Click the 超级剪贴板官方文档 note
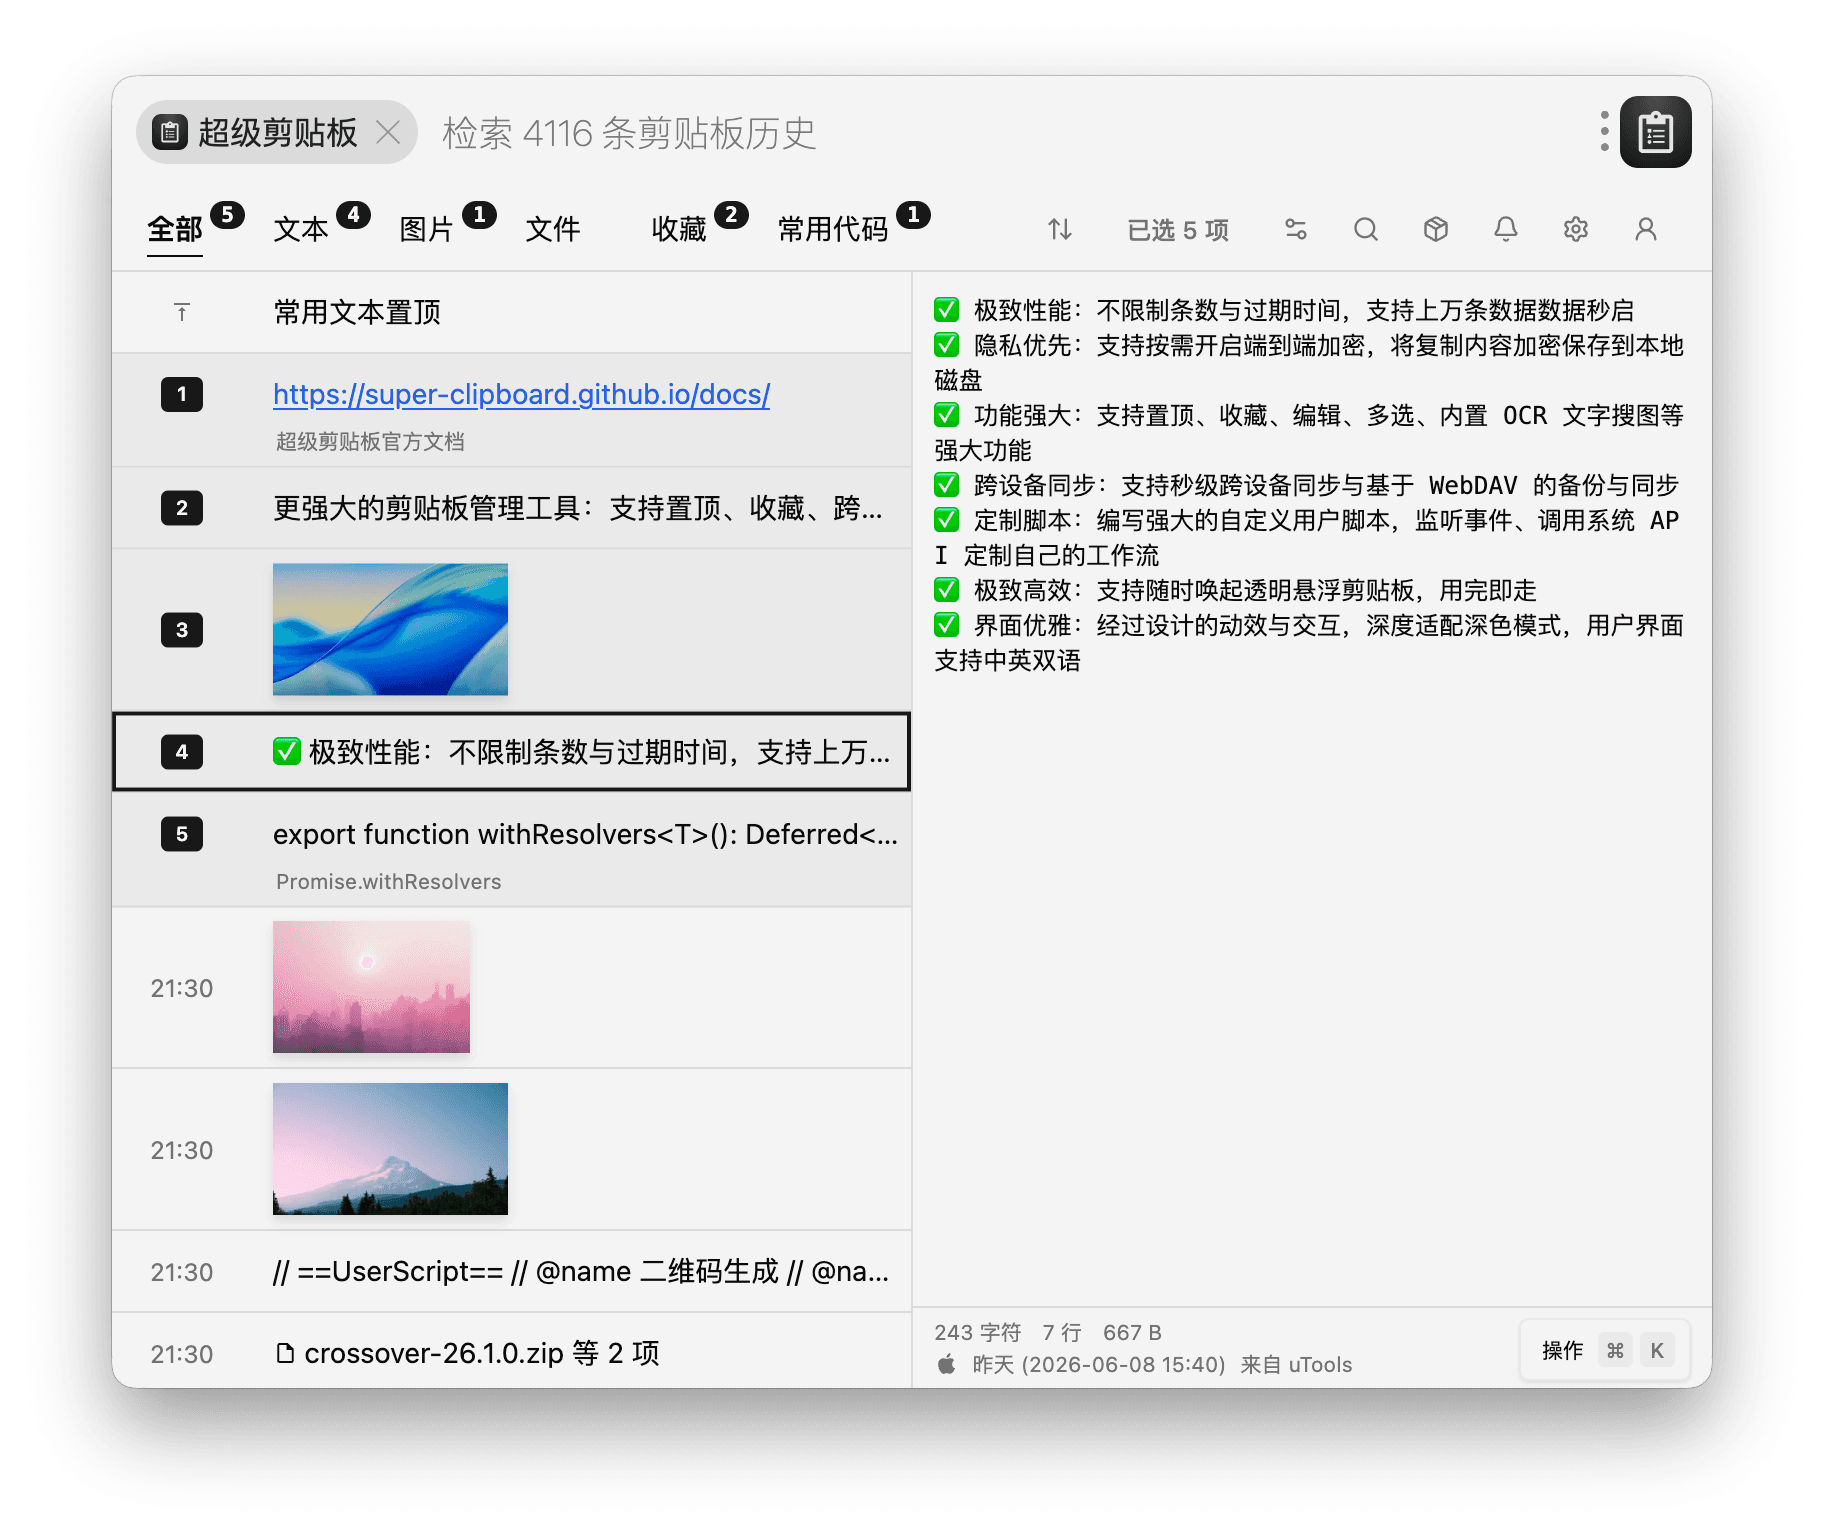 click(x=370, y=442)
